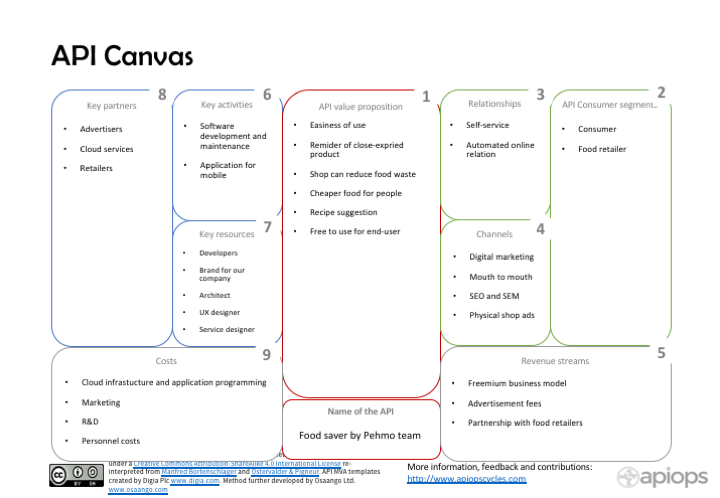This screenshot has height=498, width=720.
Task: Click Freemium business model text
Action: point(517,383)
